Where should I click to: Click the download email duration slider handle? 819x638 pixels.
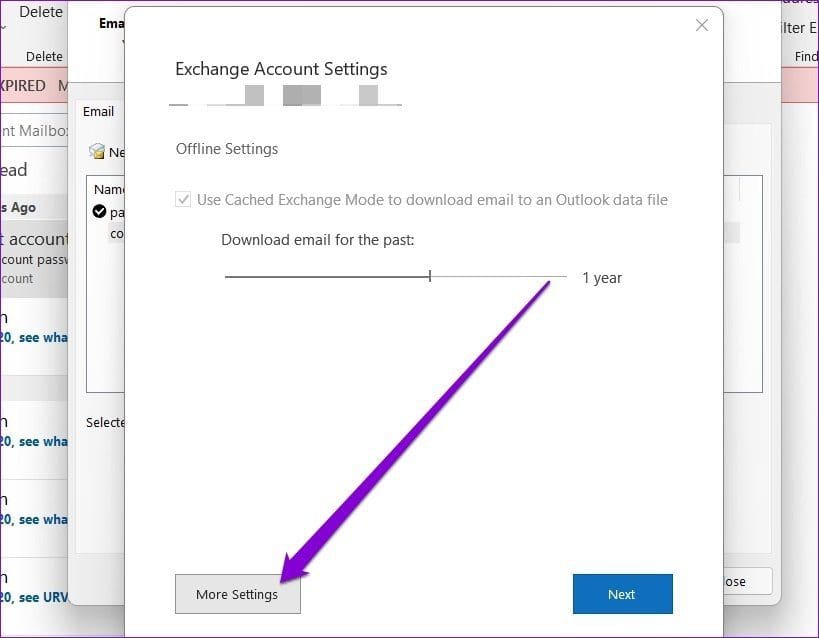pos(429,276)
